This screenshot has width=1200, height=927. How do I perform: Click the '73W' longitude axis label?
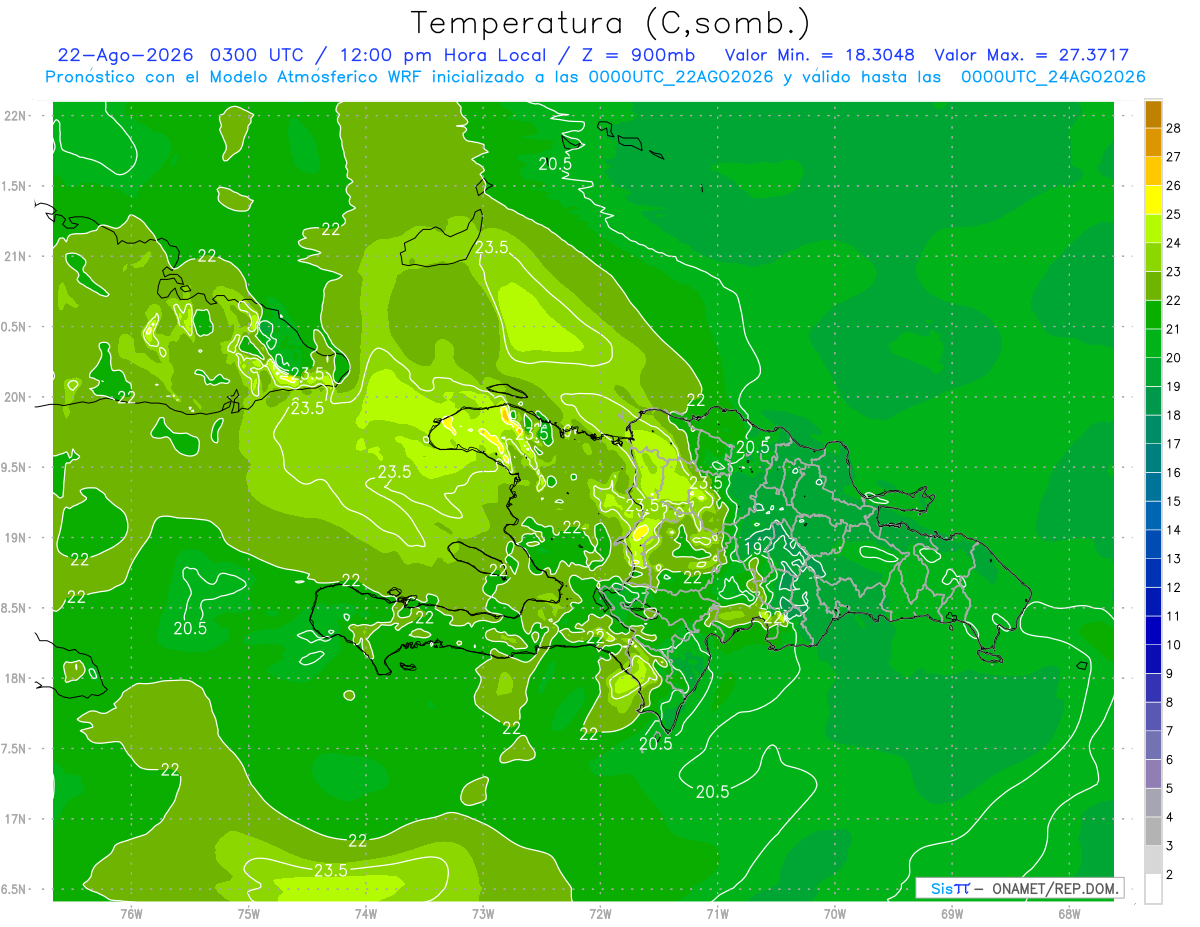pyautogui.click(x=483, y=914)
